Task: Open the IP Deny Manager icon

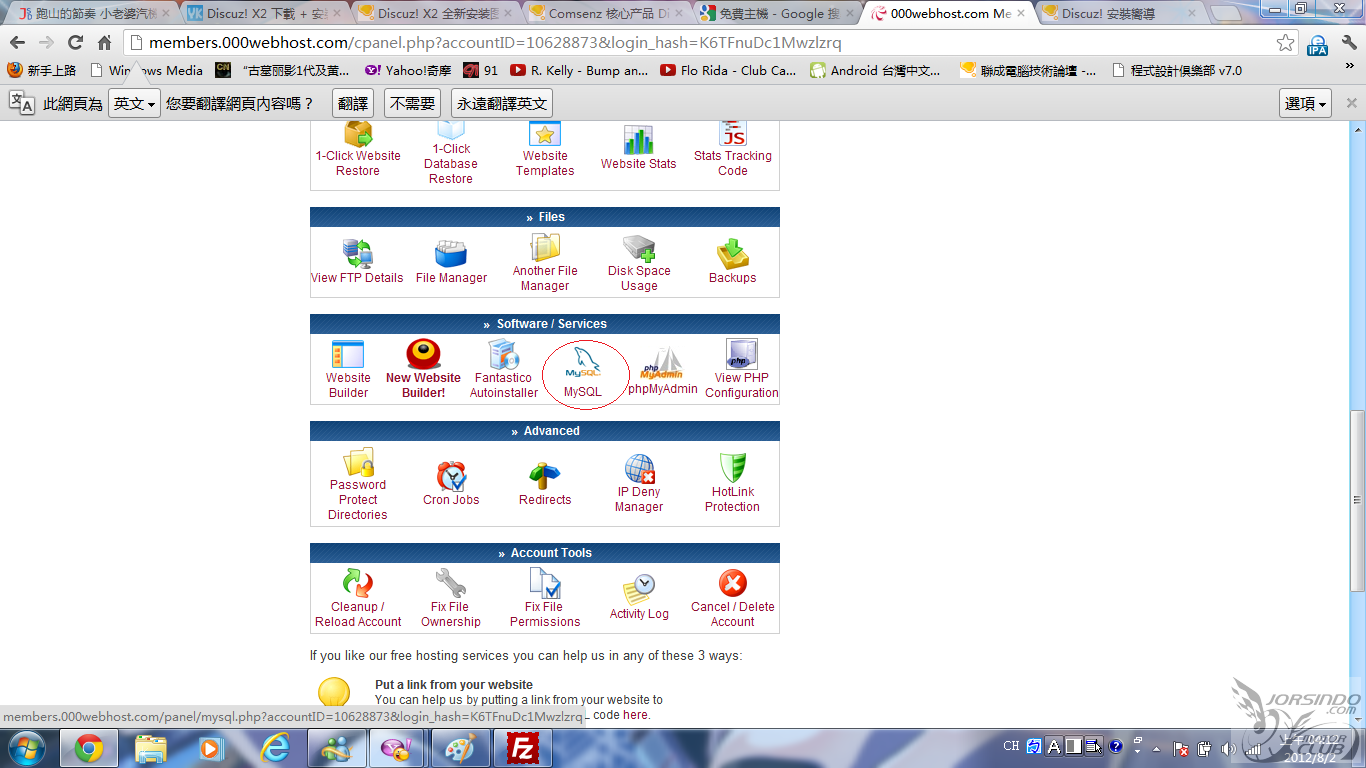Action: 639,469
